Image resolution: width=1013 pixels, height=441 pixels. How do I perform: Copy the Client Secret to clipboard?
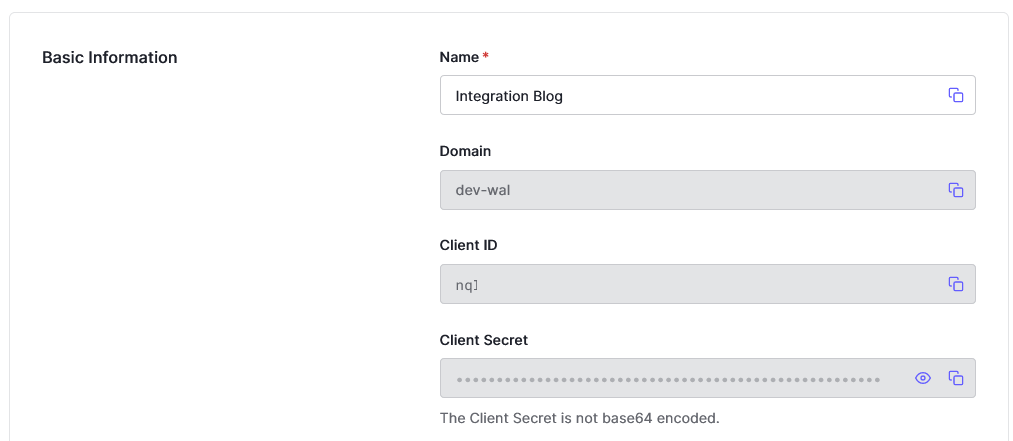[955, 378]
